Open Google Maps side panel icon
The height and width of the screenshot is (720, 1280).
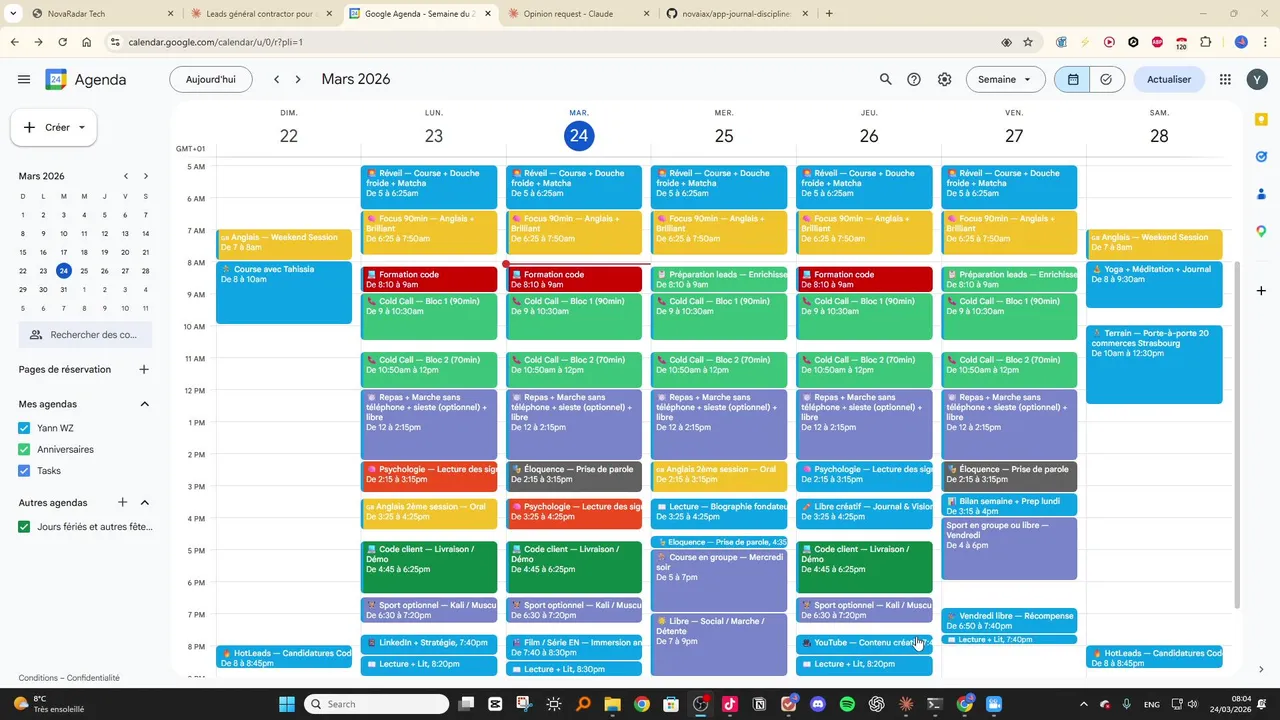(x=1261, y=231)
